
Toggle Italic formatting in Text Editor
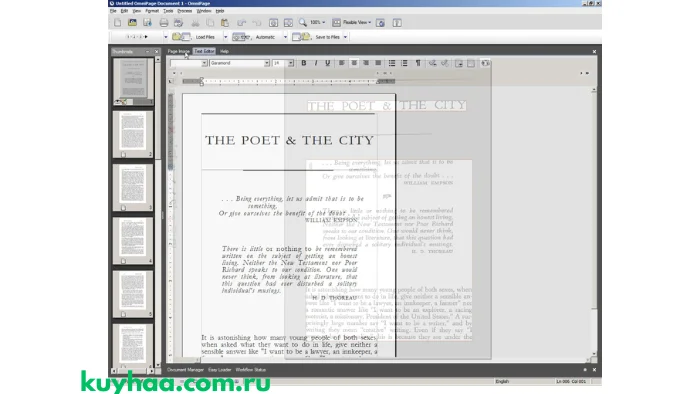click(x=316, y=63)
